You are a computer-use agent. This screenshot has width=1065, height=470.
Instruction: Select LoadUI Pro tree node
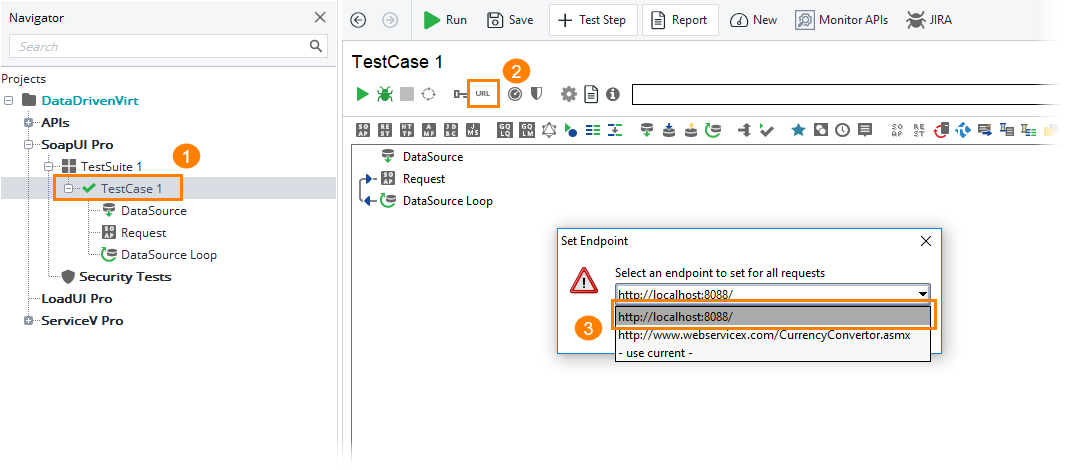click(77, 298)
